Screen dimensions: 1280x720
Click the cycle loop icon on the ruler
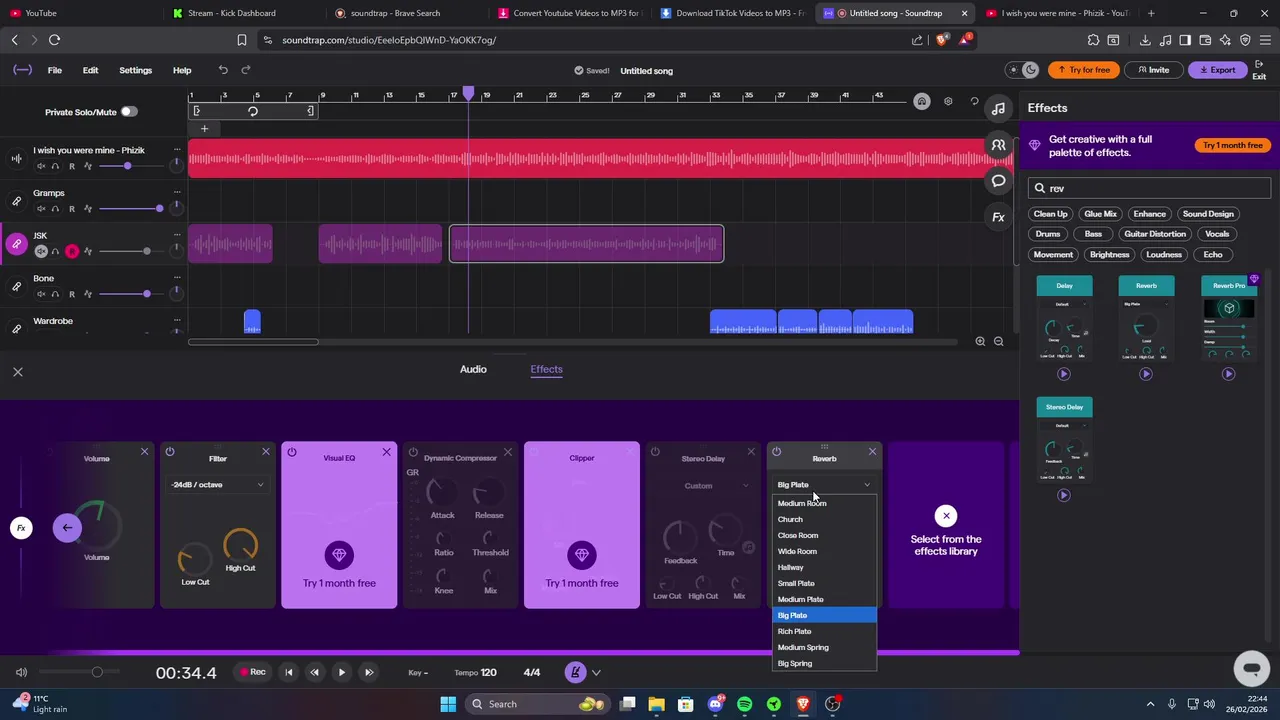(253, 111)
